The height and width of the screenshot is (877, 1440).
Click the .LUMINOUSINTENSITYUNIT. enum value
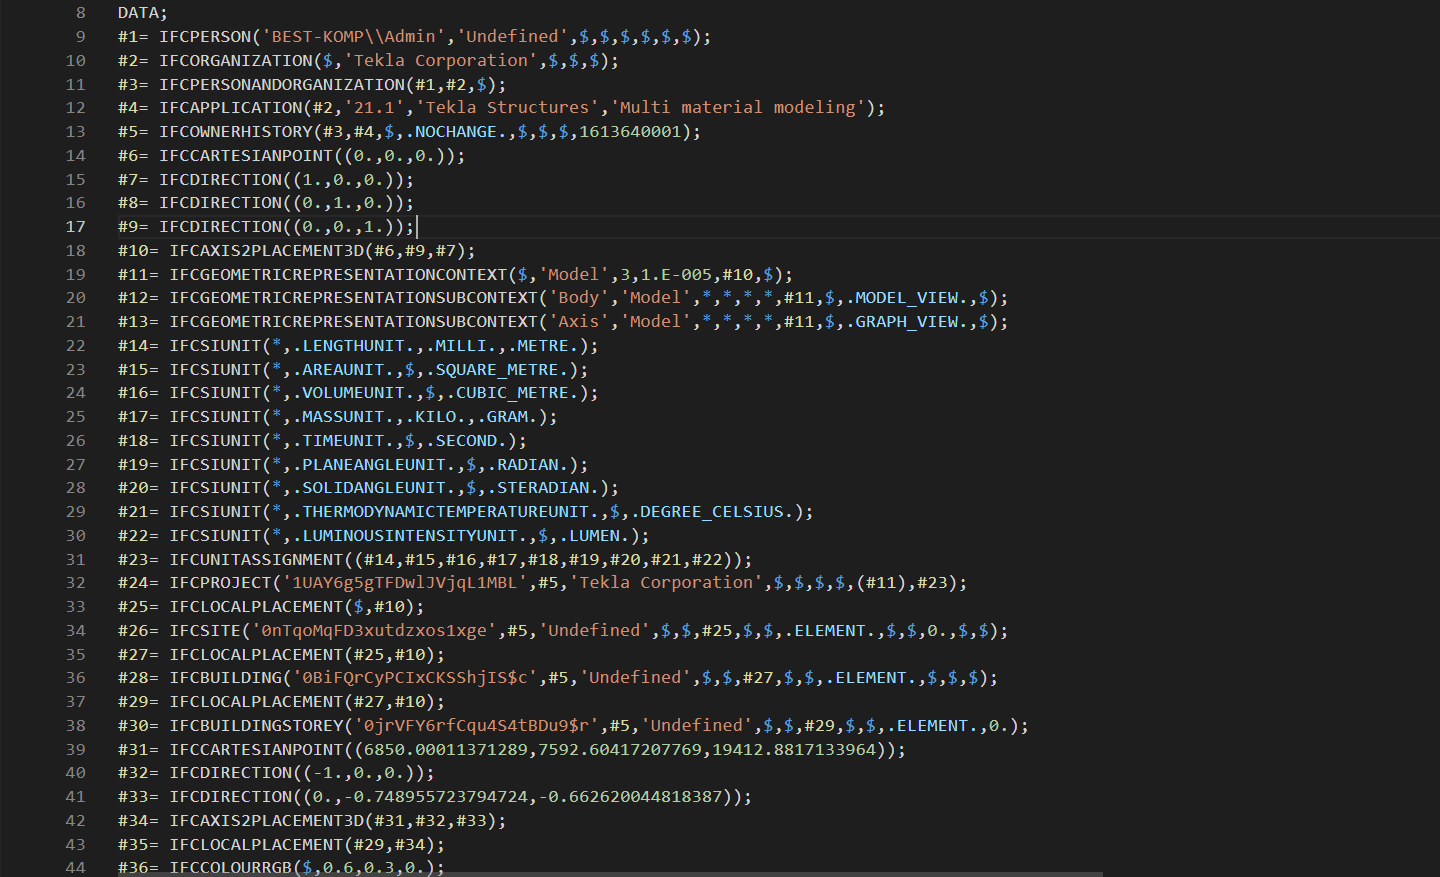tap(410, 536)
